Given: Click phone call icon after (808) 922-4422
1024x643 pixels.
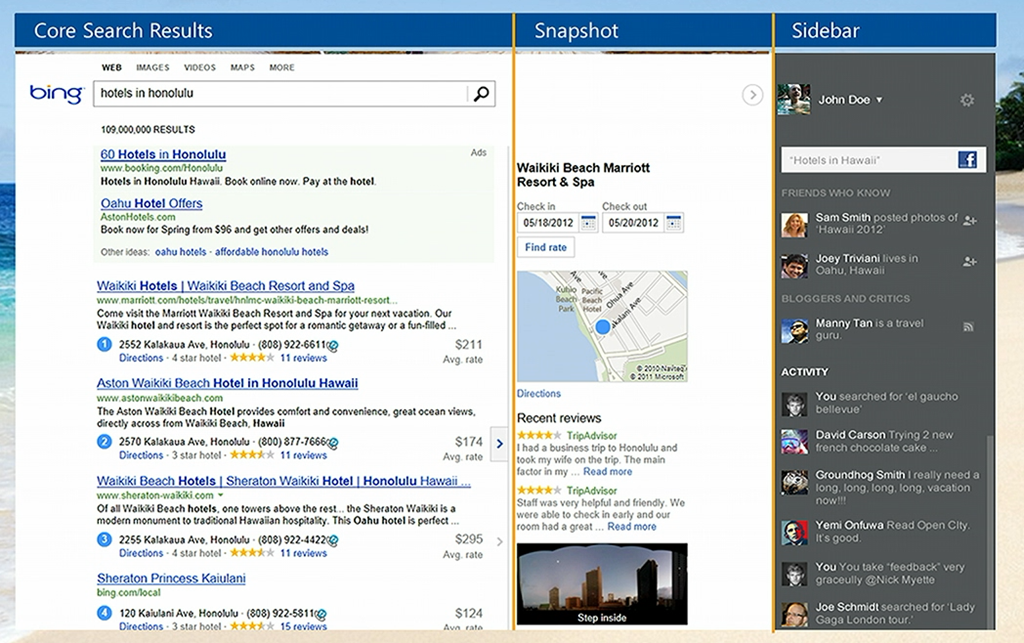Looking at the screenshot, I should coord(332,541).
